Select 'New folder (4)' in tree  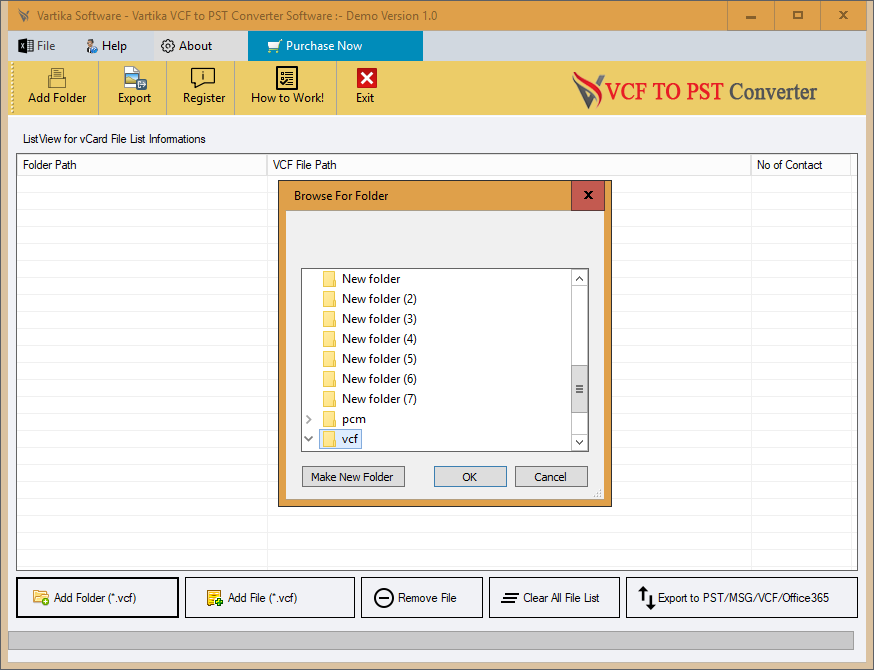click(x=379, y=339)
